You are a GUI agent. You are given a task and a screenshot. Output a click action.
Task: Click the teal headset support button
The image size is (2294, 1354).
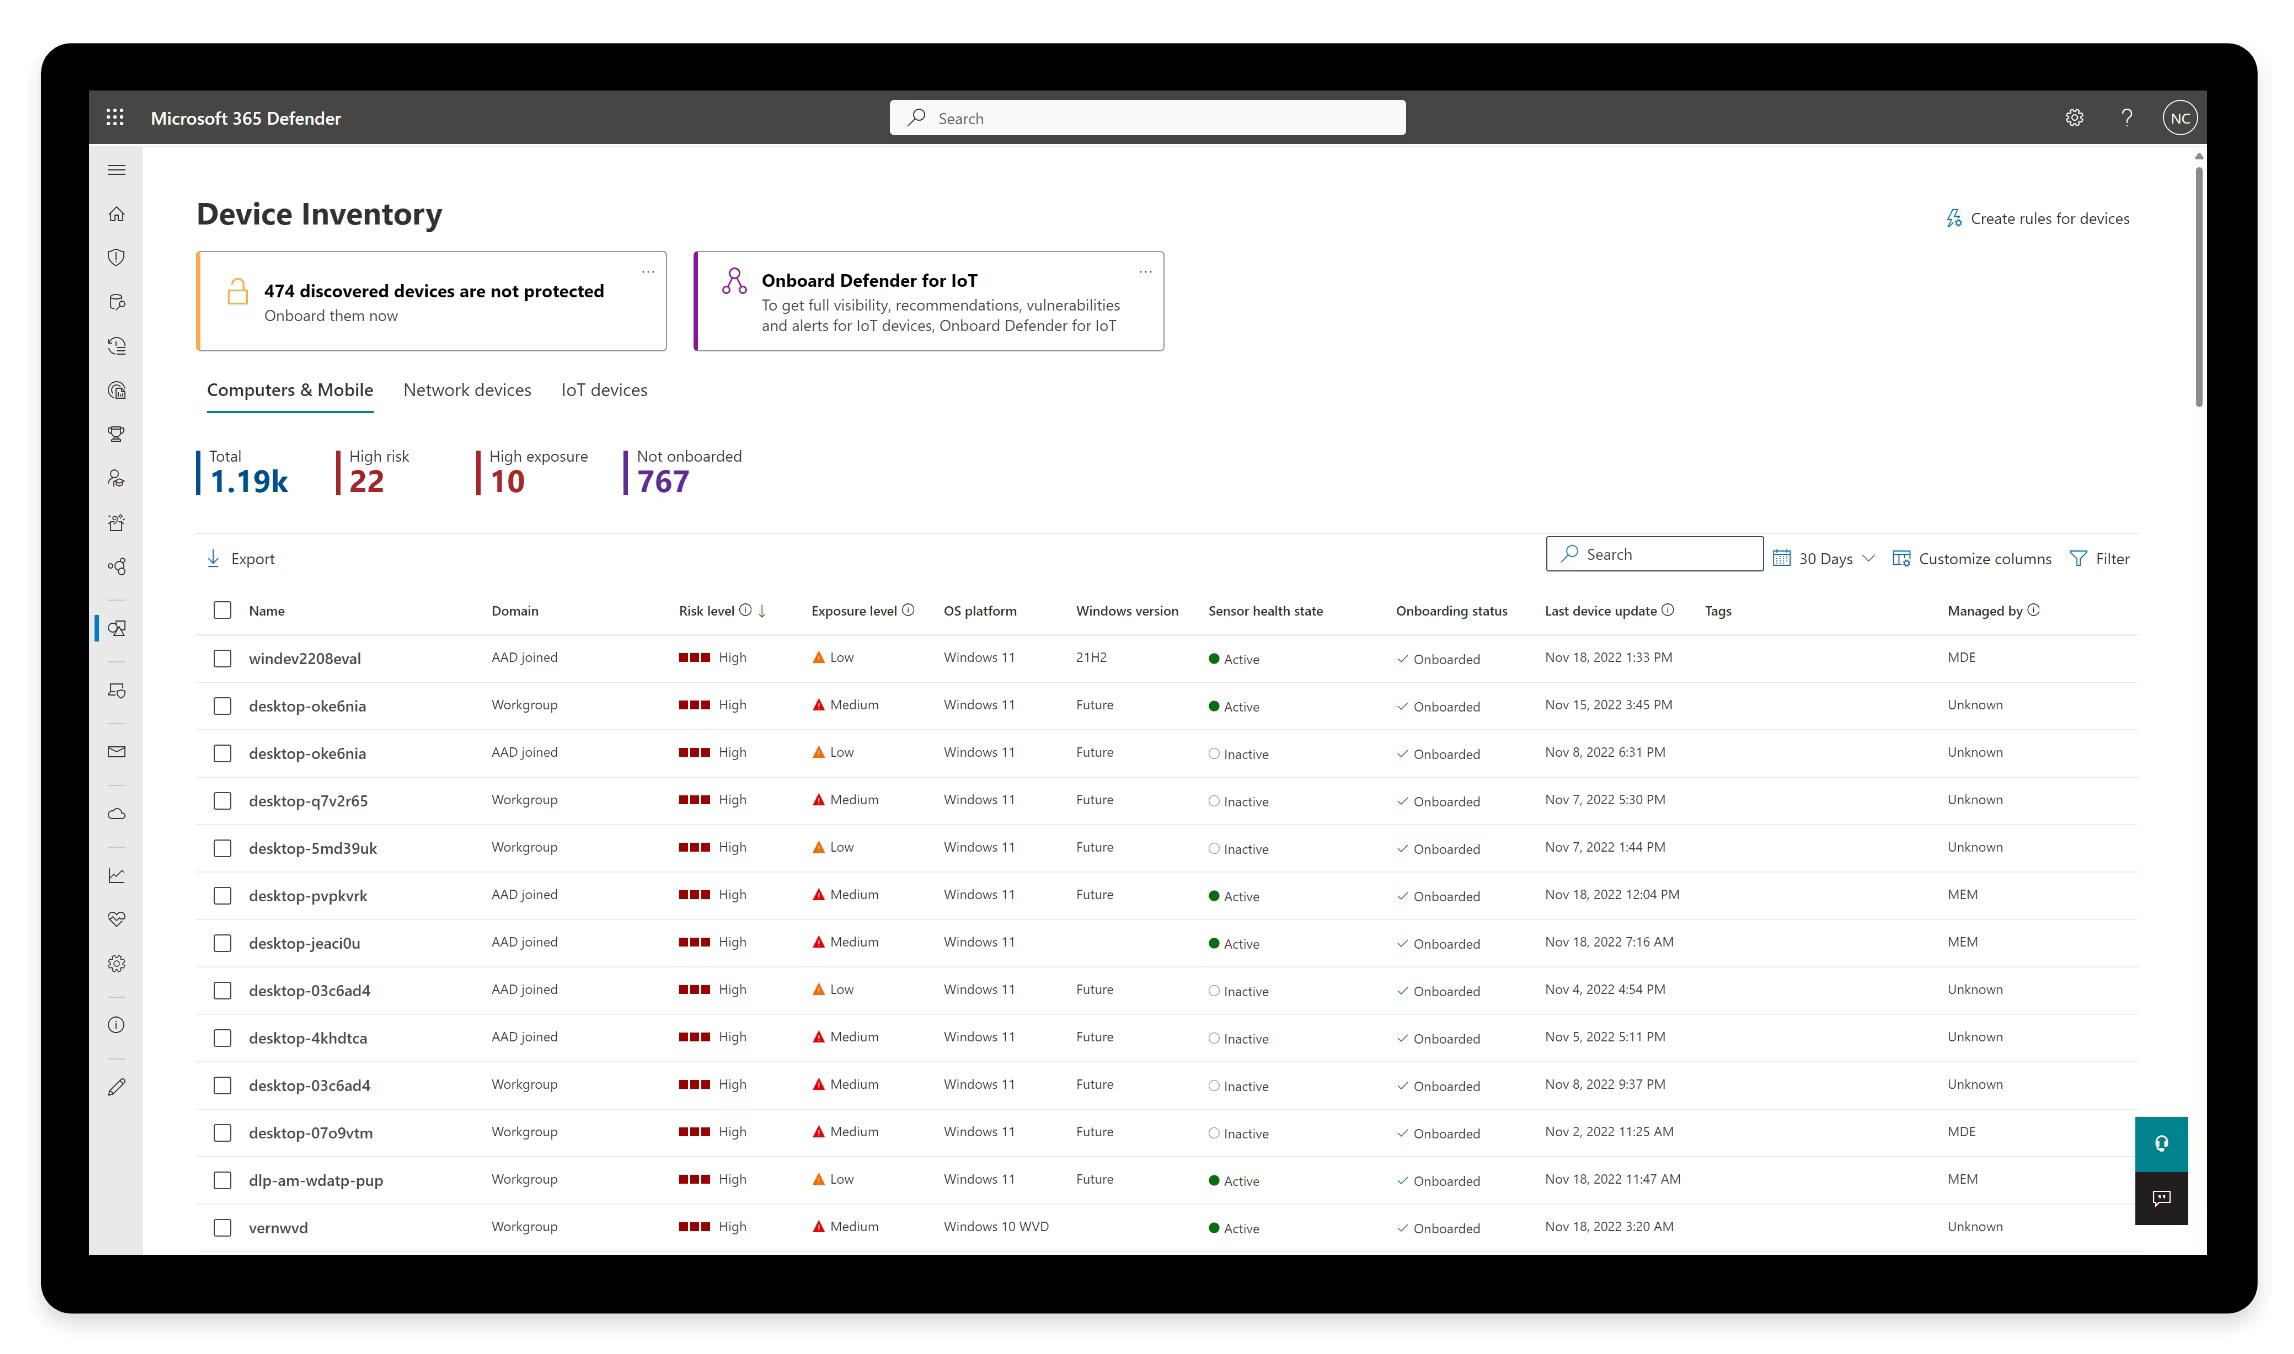pyautogui.click(x=2161, y=1144)
